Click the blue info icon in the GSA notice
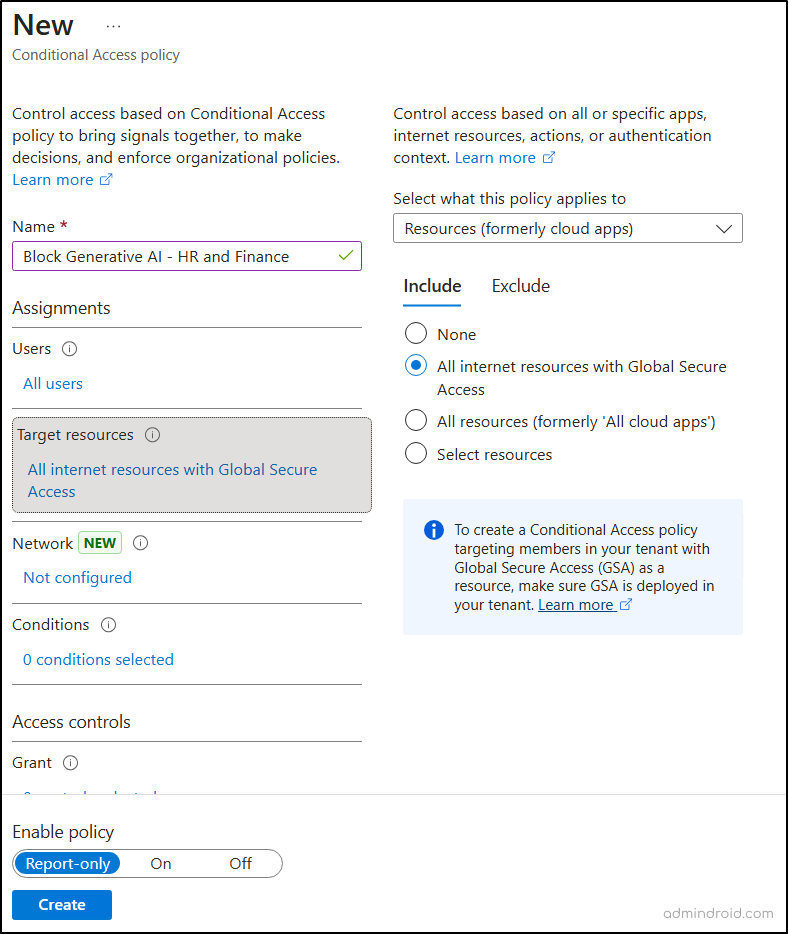Image resolution: width=788 pixels, height=934 pixels. pyautogui.click(x=433, y=530)
